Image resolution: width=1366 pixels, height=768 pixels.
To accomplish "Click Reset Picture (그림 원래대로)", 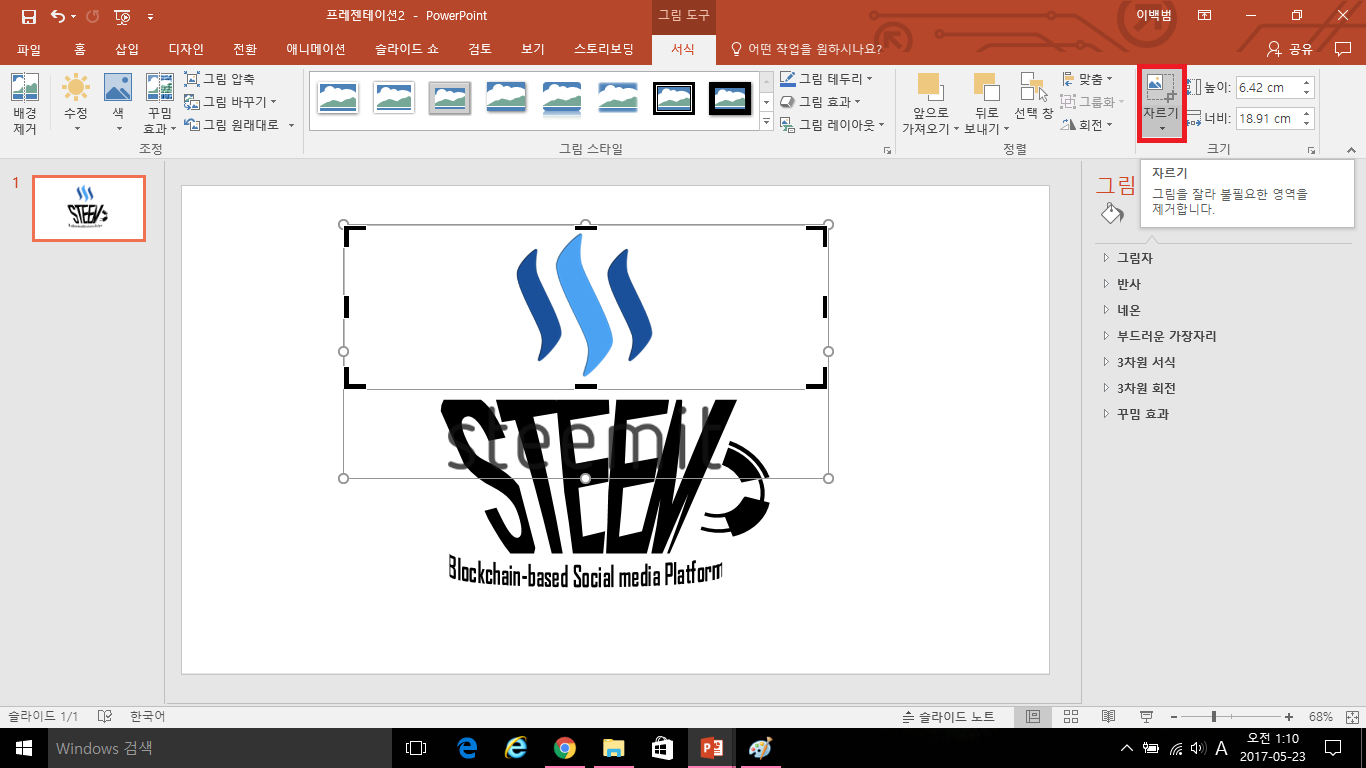I will (239, 125).
